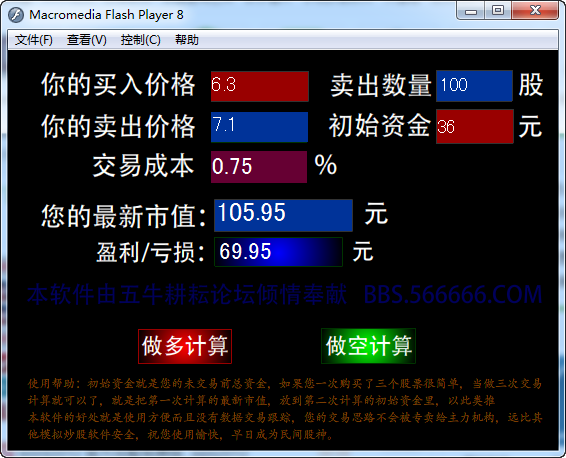Screen dimensions: 566x458
Task: Click the BBS.566666.COM link text
Action: tap(453, 295)
